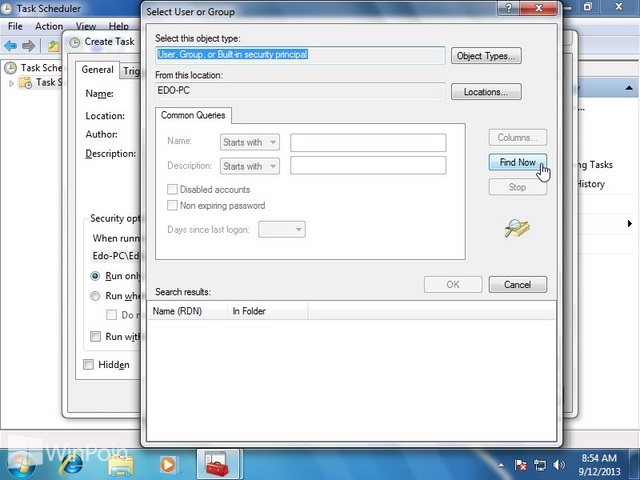Tick the Non expiring password checkbox
This screenshot has width=640, height=480.
[x=172, y=205]
